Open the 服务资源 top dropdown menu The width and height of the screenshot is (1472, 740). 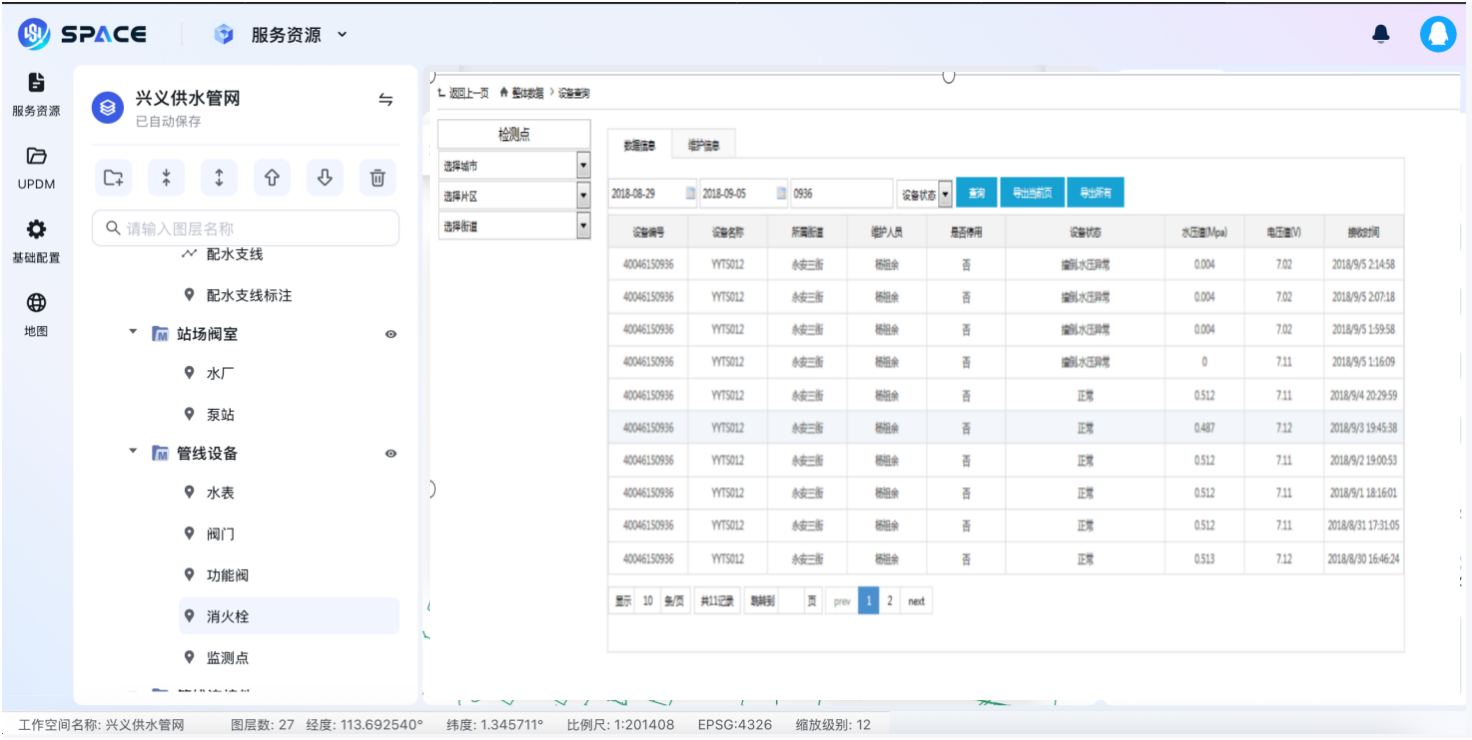coord(297,35)
